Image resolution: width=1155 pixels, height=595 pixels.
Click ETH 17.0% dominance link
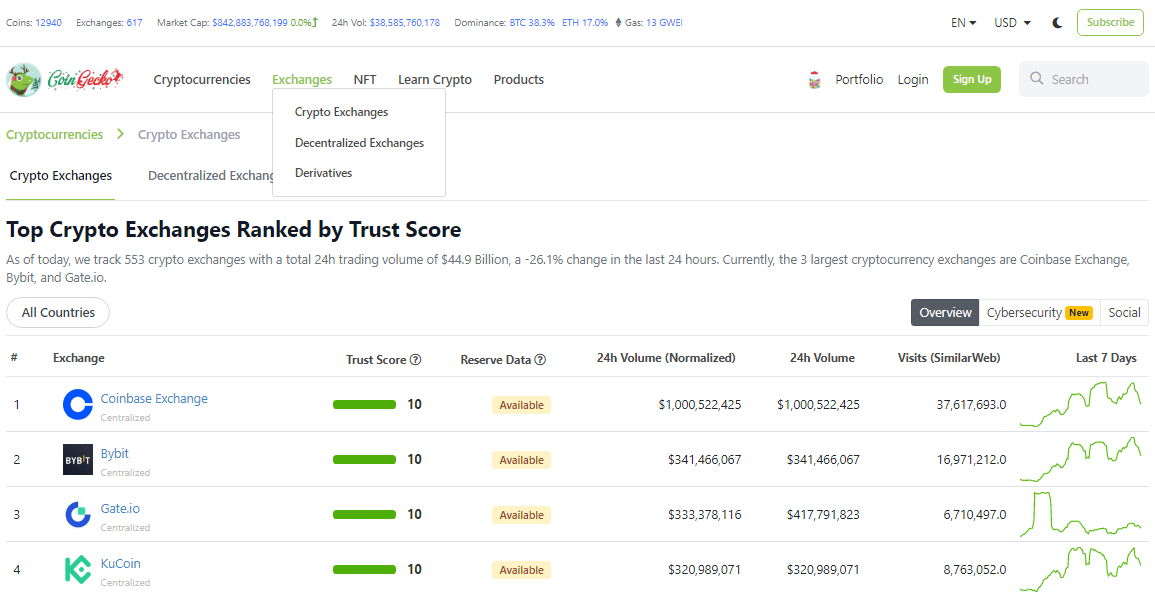point(585,23)
